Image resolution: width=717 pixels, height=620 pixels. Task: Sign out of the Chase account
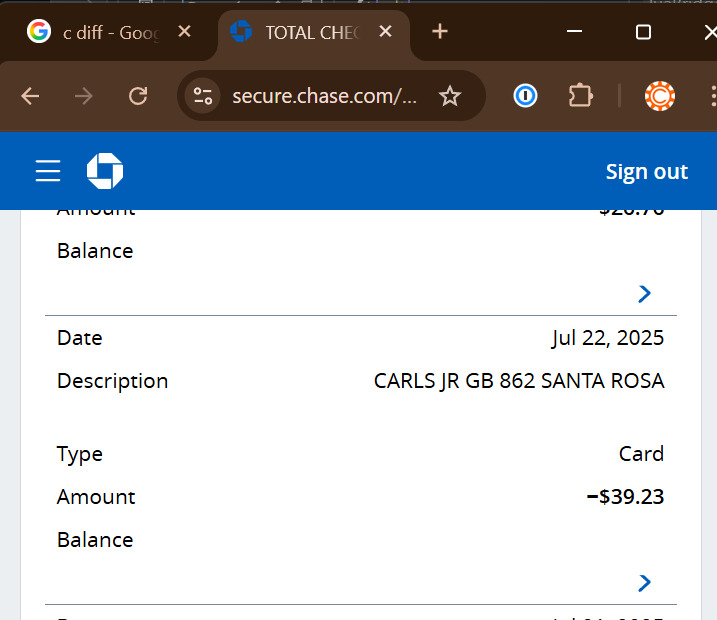click(646, 171)
